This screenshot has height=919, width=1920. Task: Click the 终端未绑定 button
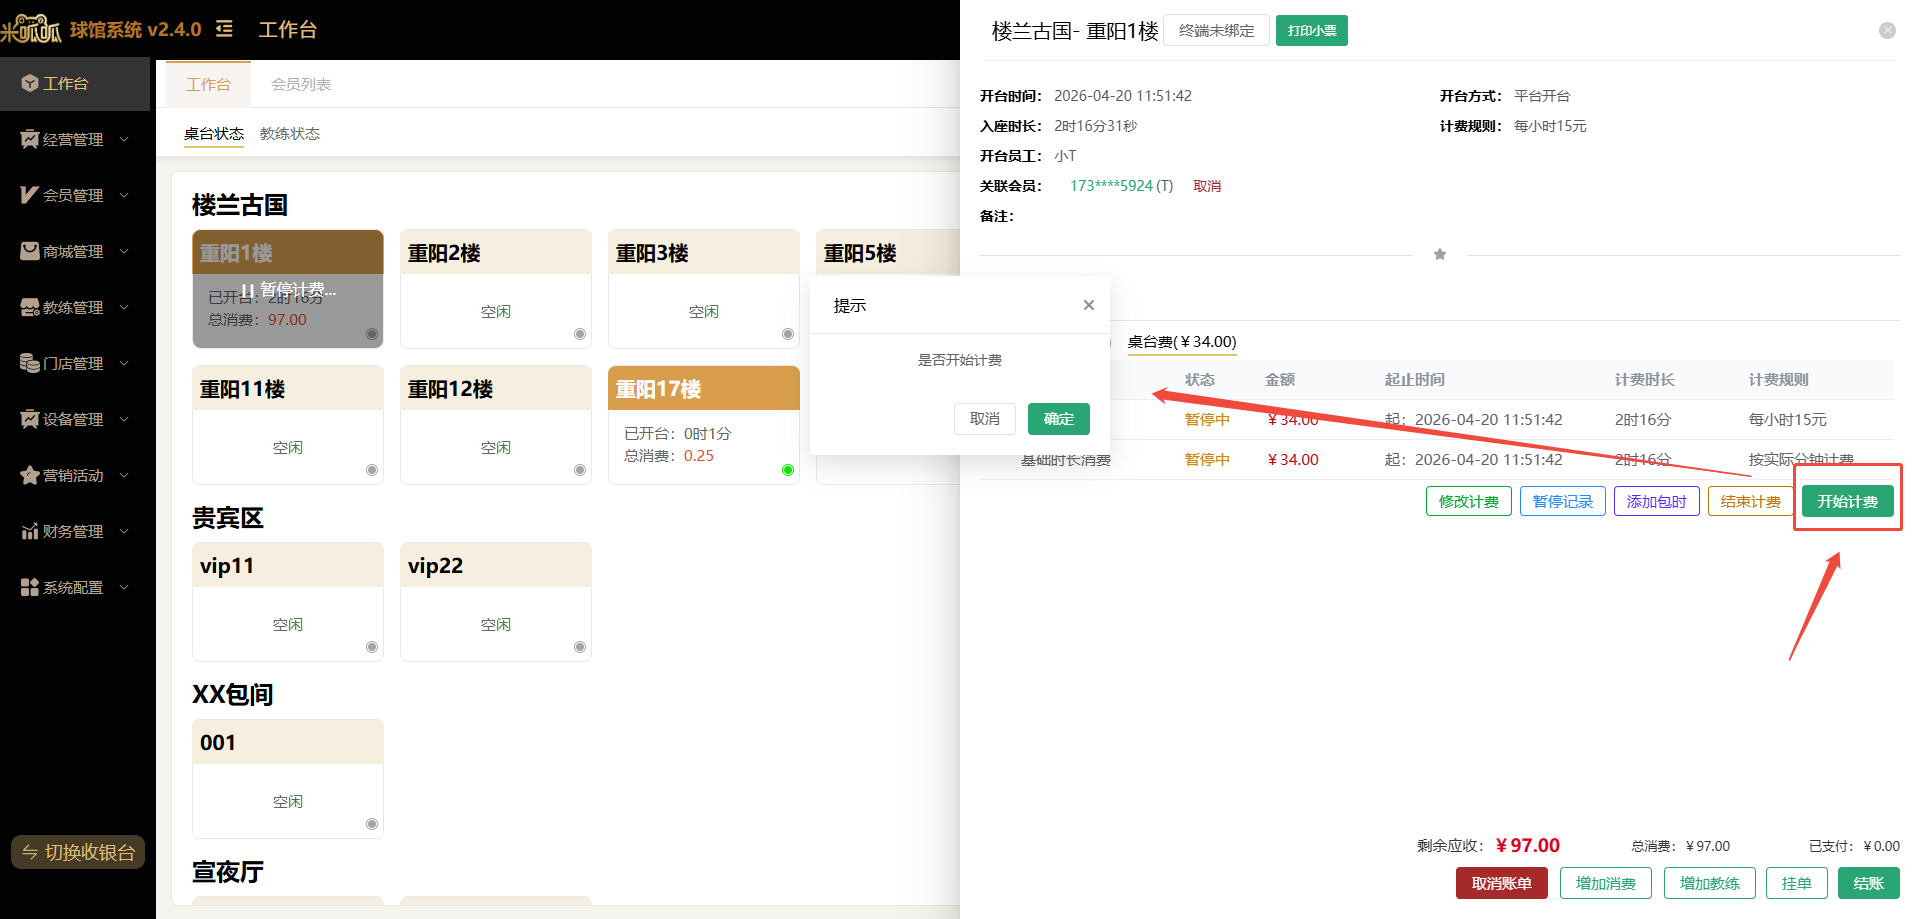(1217, 31)
